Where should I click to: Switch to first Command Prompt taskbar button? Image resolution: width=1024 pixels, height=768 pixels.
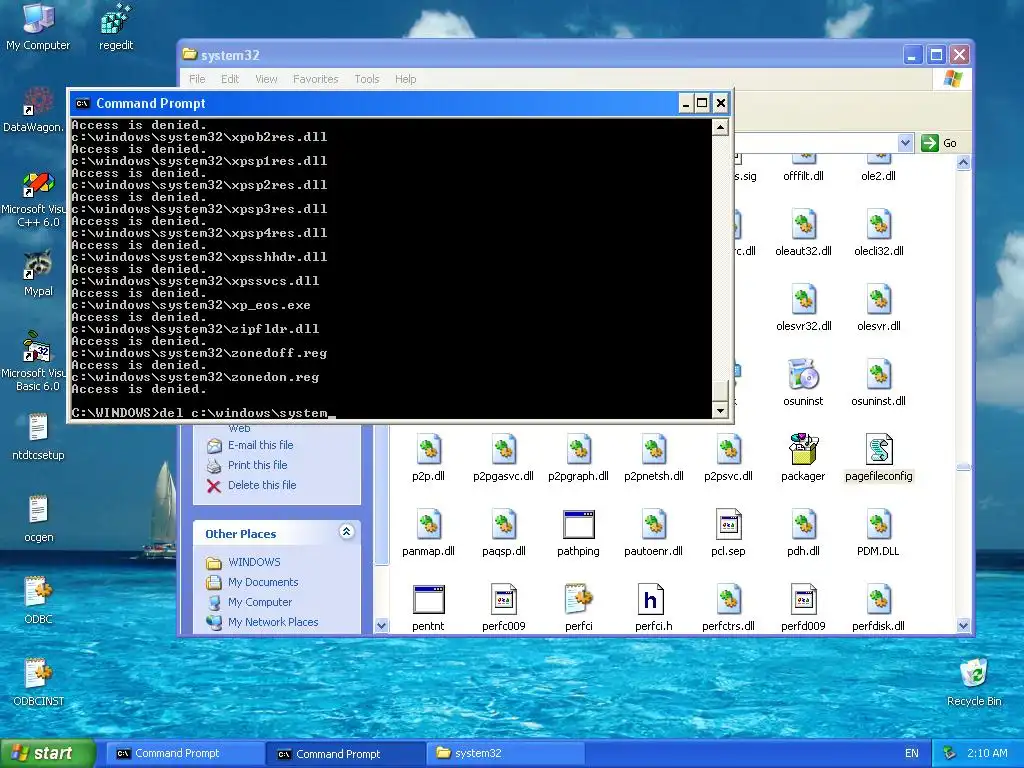point(184,754)
